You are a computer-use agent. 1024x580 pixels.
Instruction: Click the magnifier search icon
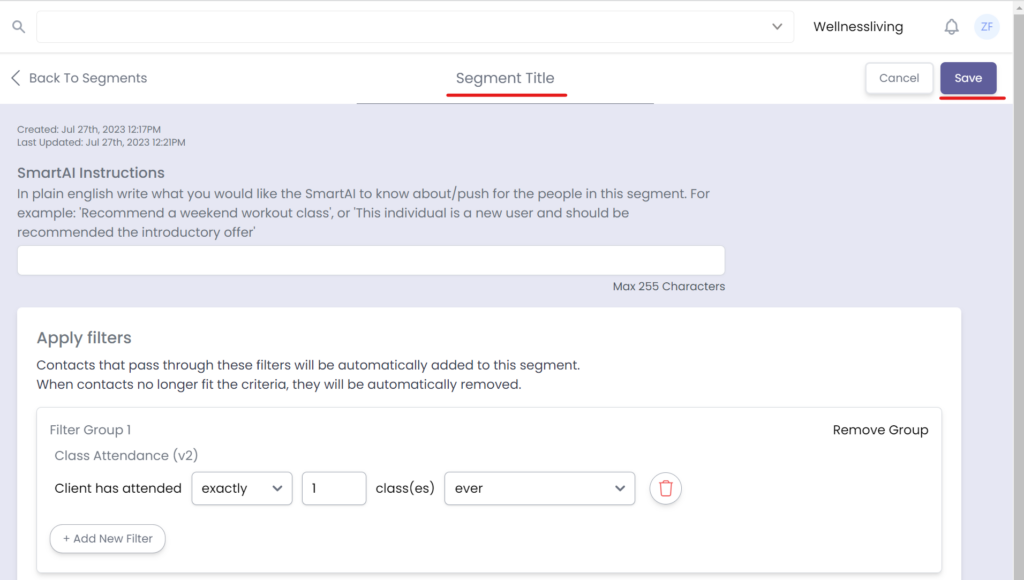[x=18, y=27]
